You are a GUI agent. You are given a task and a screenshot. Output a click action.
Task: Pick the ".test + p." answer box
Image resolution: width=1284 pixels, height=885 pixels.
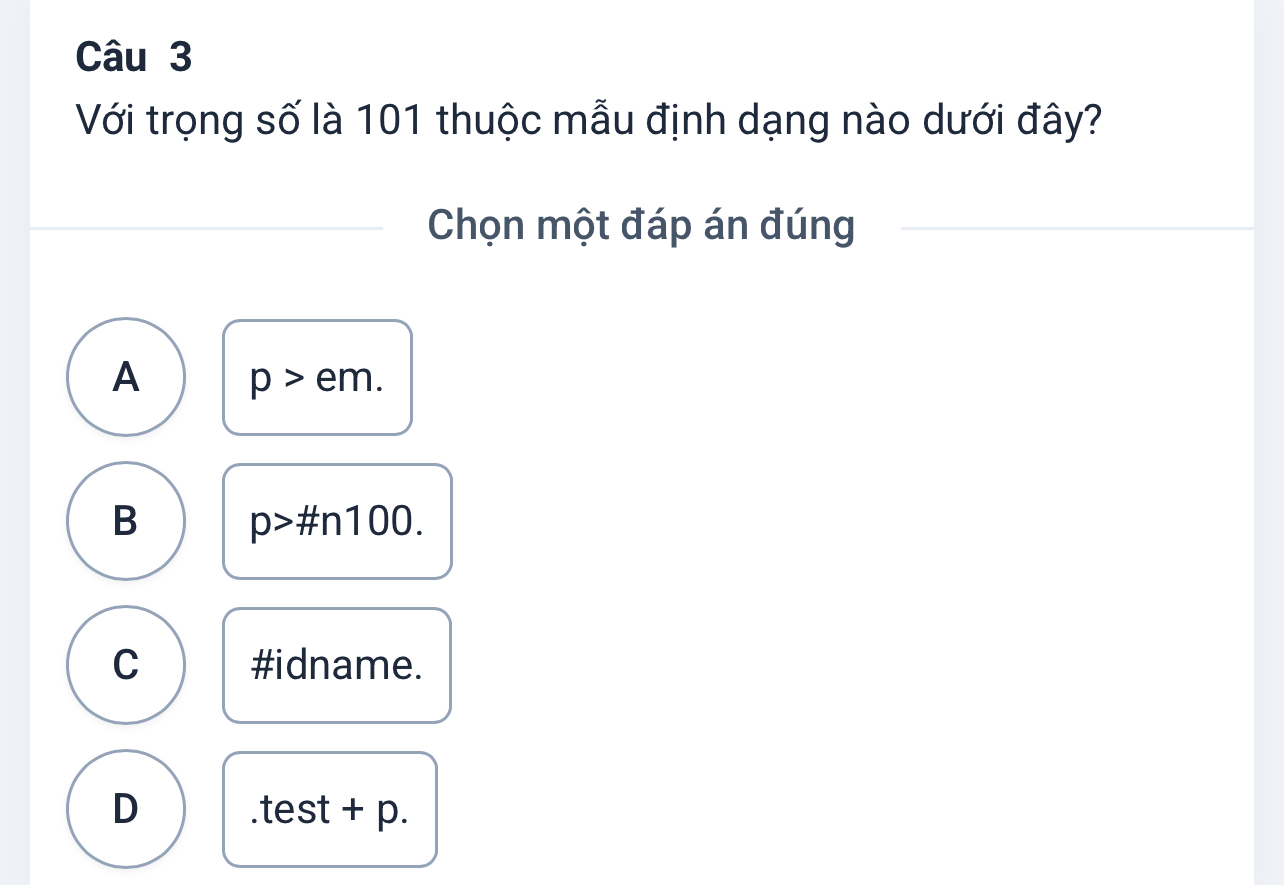point(330,809)
